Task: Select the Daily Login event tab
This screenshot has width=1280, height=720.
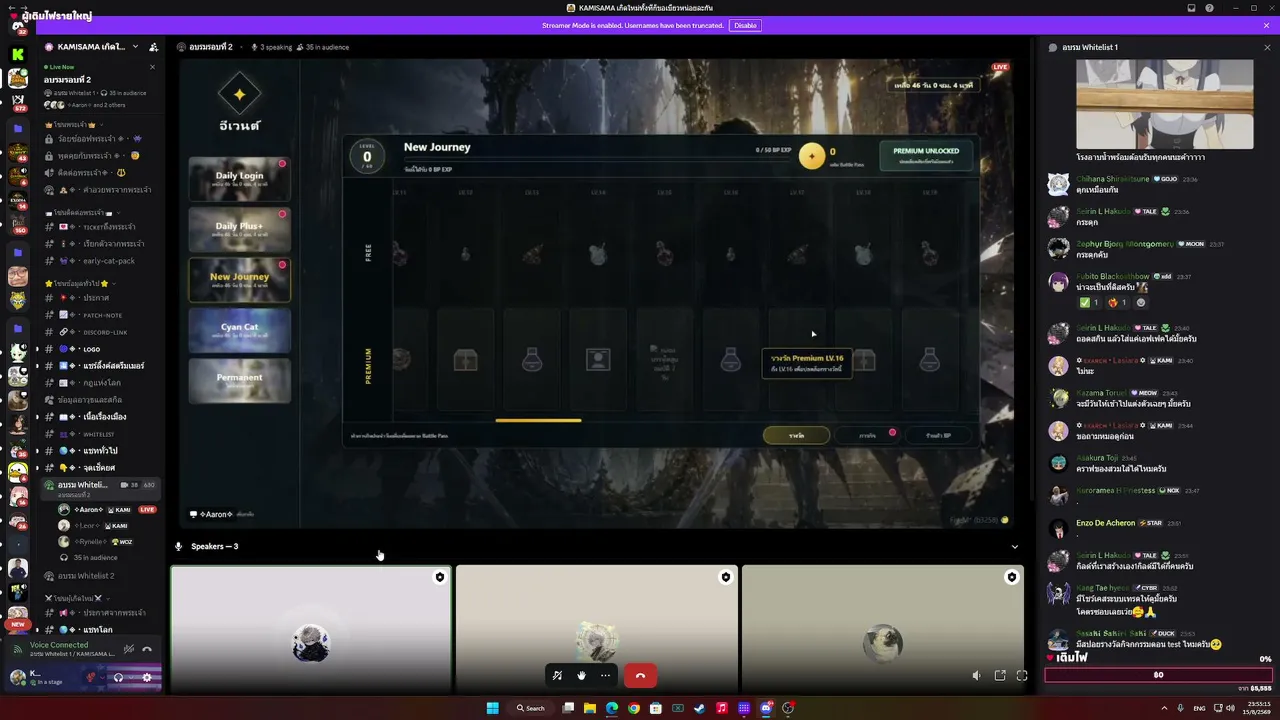Action: (240, 178)
